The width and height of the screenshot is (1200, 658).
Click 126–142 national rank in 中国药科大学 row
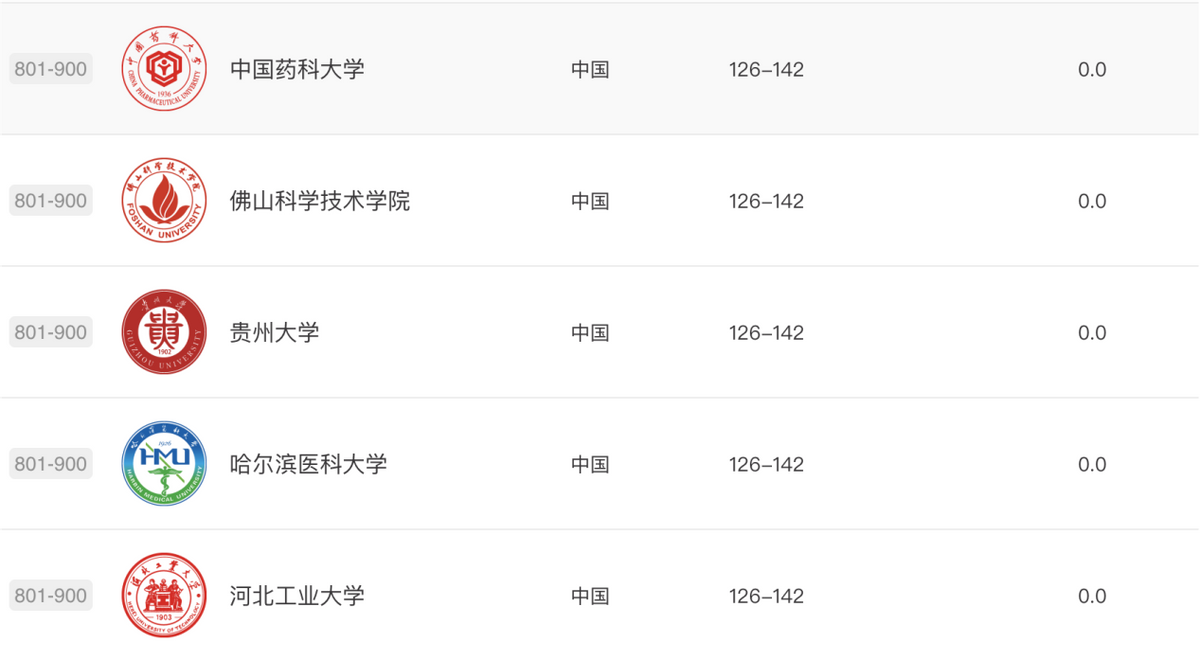click(x=766, y=70)
